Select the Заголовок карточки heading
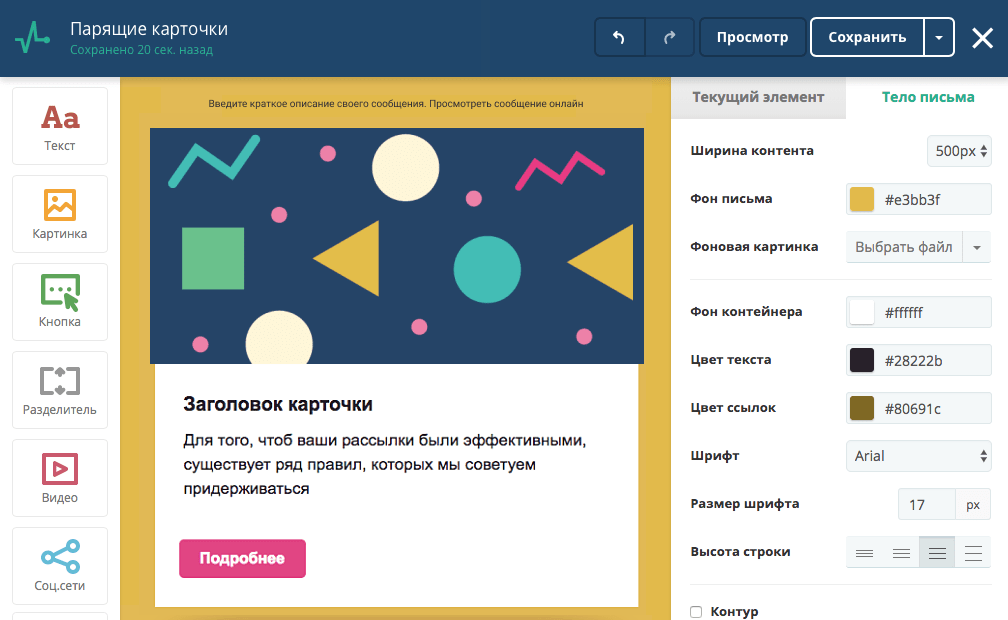 pyautogui.click(x=278, y=404)
